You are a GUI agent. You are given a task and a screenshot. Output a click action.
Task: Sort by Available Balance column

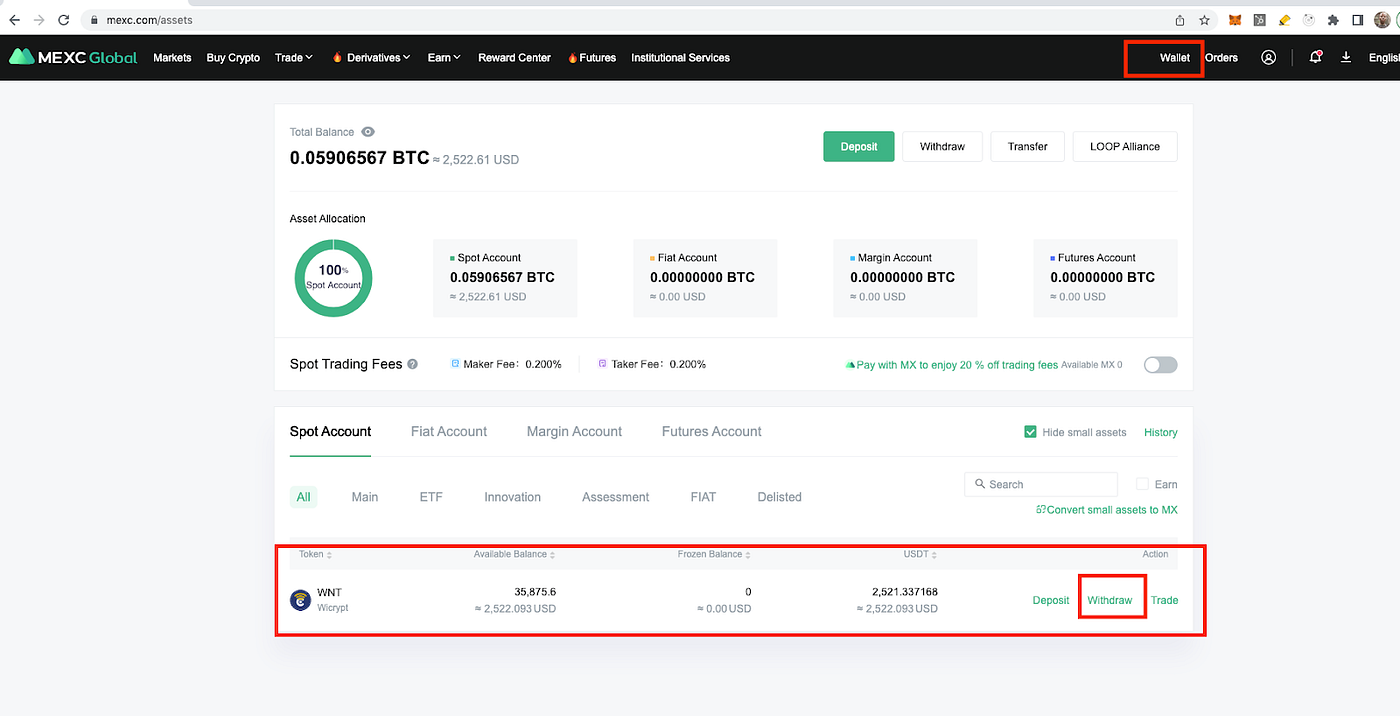(514, 554)
